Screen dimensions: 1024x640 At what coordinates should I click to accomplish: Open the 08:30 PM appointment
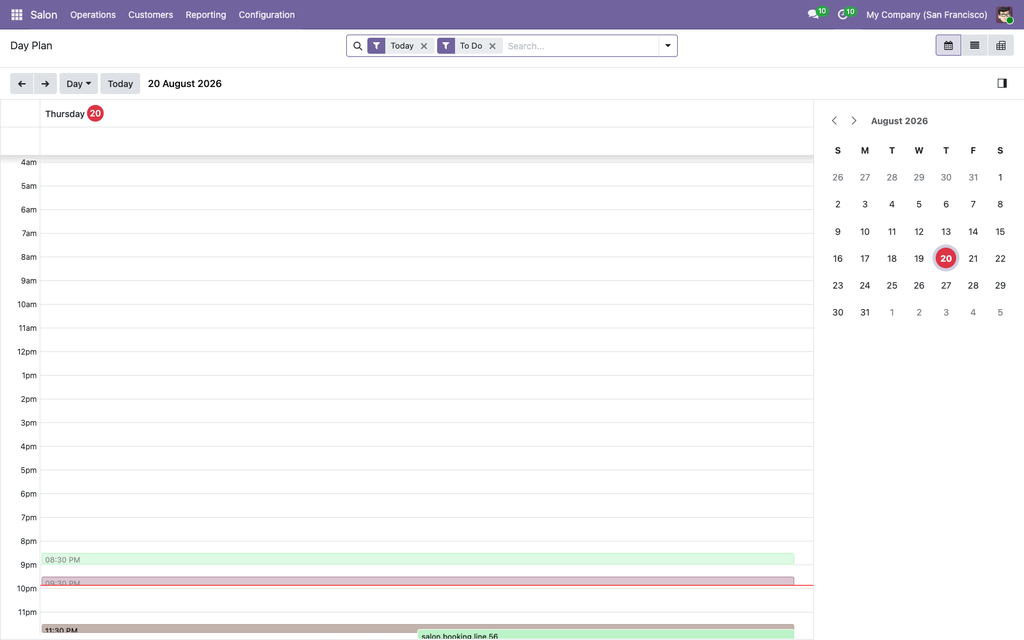(418, 559)
